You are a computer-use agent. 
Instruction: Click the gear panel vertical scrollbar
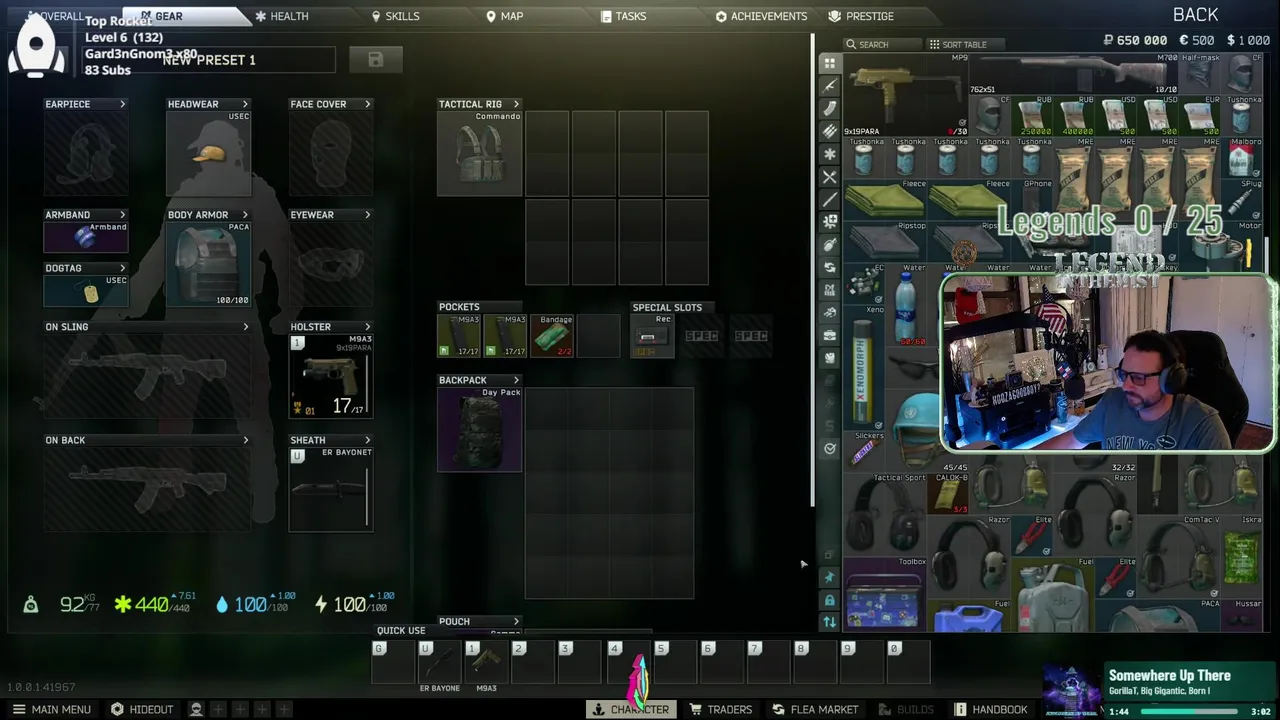point(812,270)
